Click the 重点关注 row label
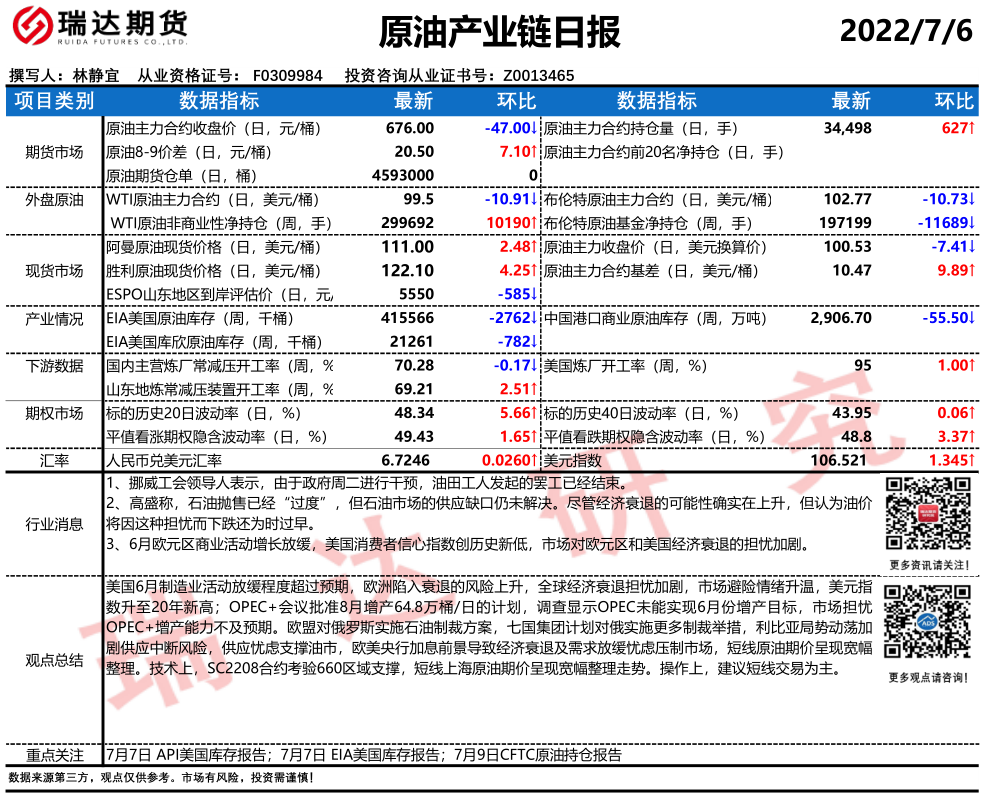 54,755
